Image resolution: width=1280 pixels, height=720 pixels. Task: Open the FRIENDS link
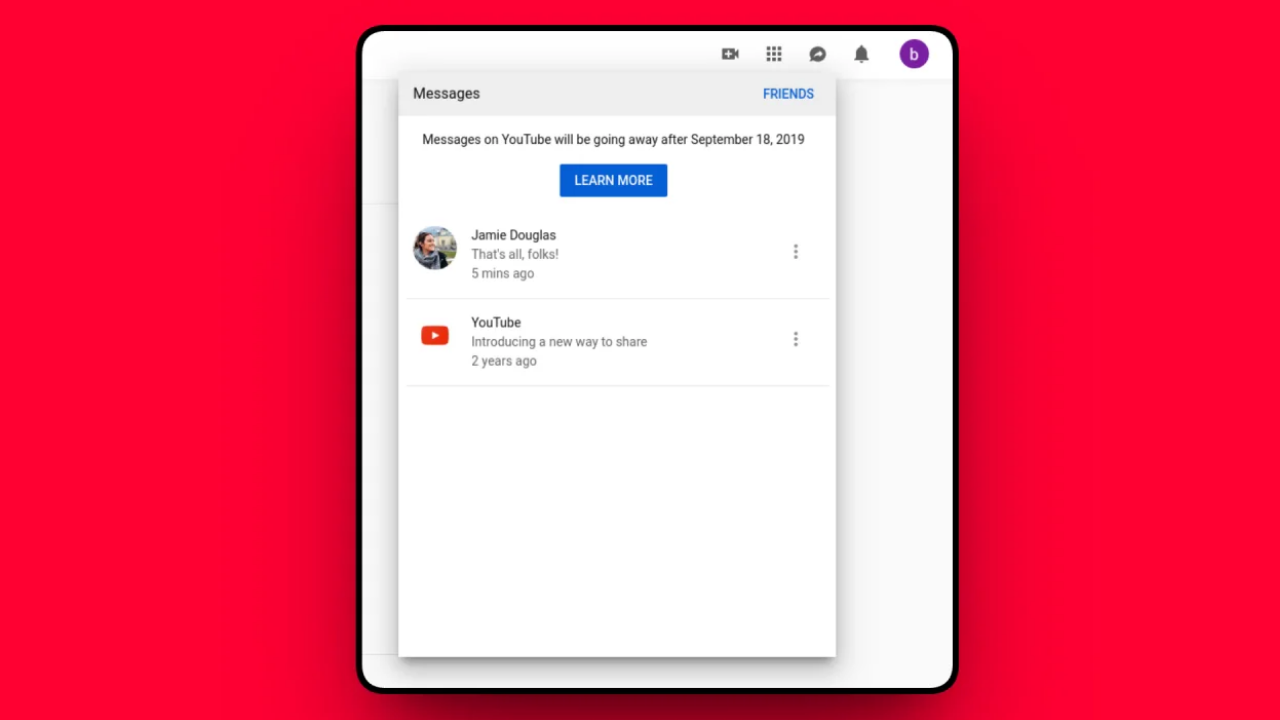tap(788, 94)
